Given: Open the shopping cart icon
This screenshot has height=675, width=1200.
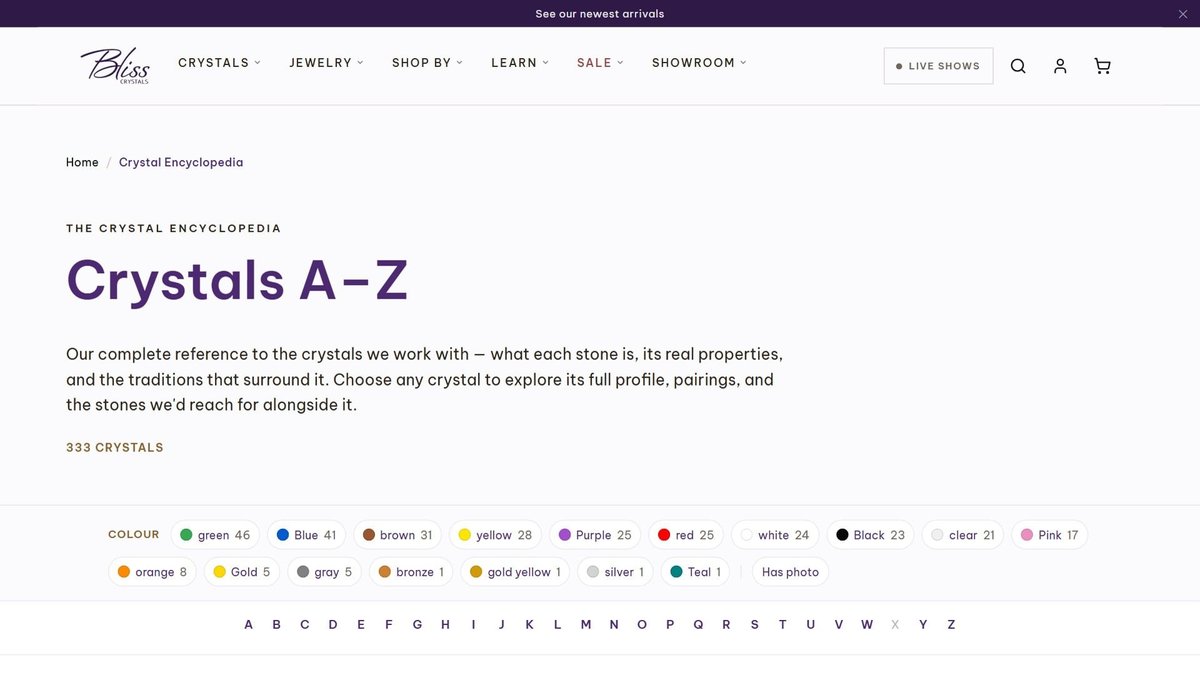Looking at the screenshot, I should (x=1102, y=66).
